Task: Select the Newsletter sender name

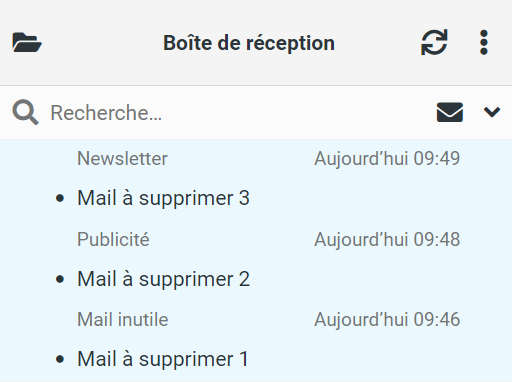Action: pyautogui.click(x=122, y=158)
